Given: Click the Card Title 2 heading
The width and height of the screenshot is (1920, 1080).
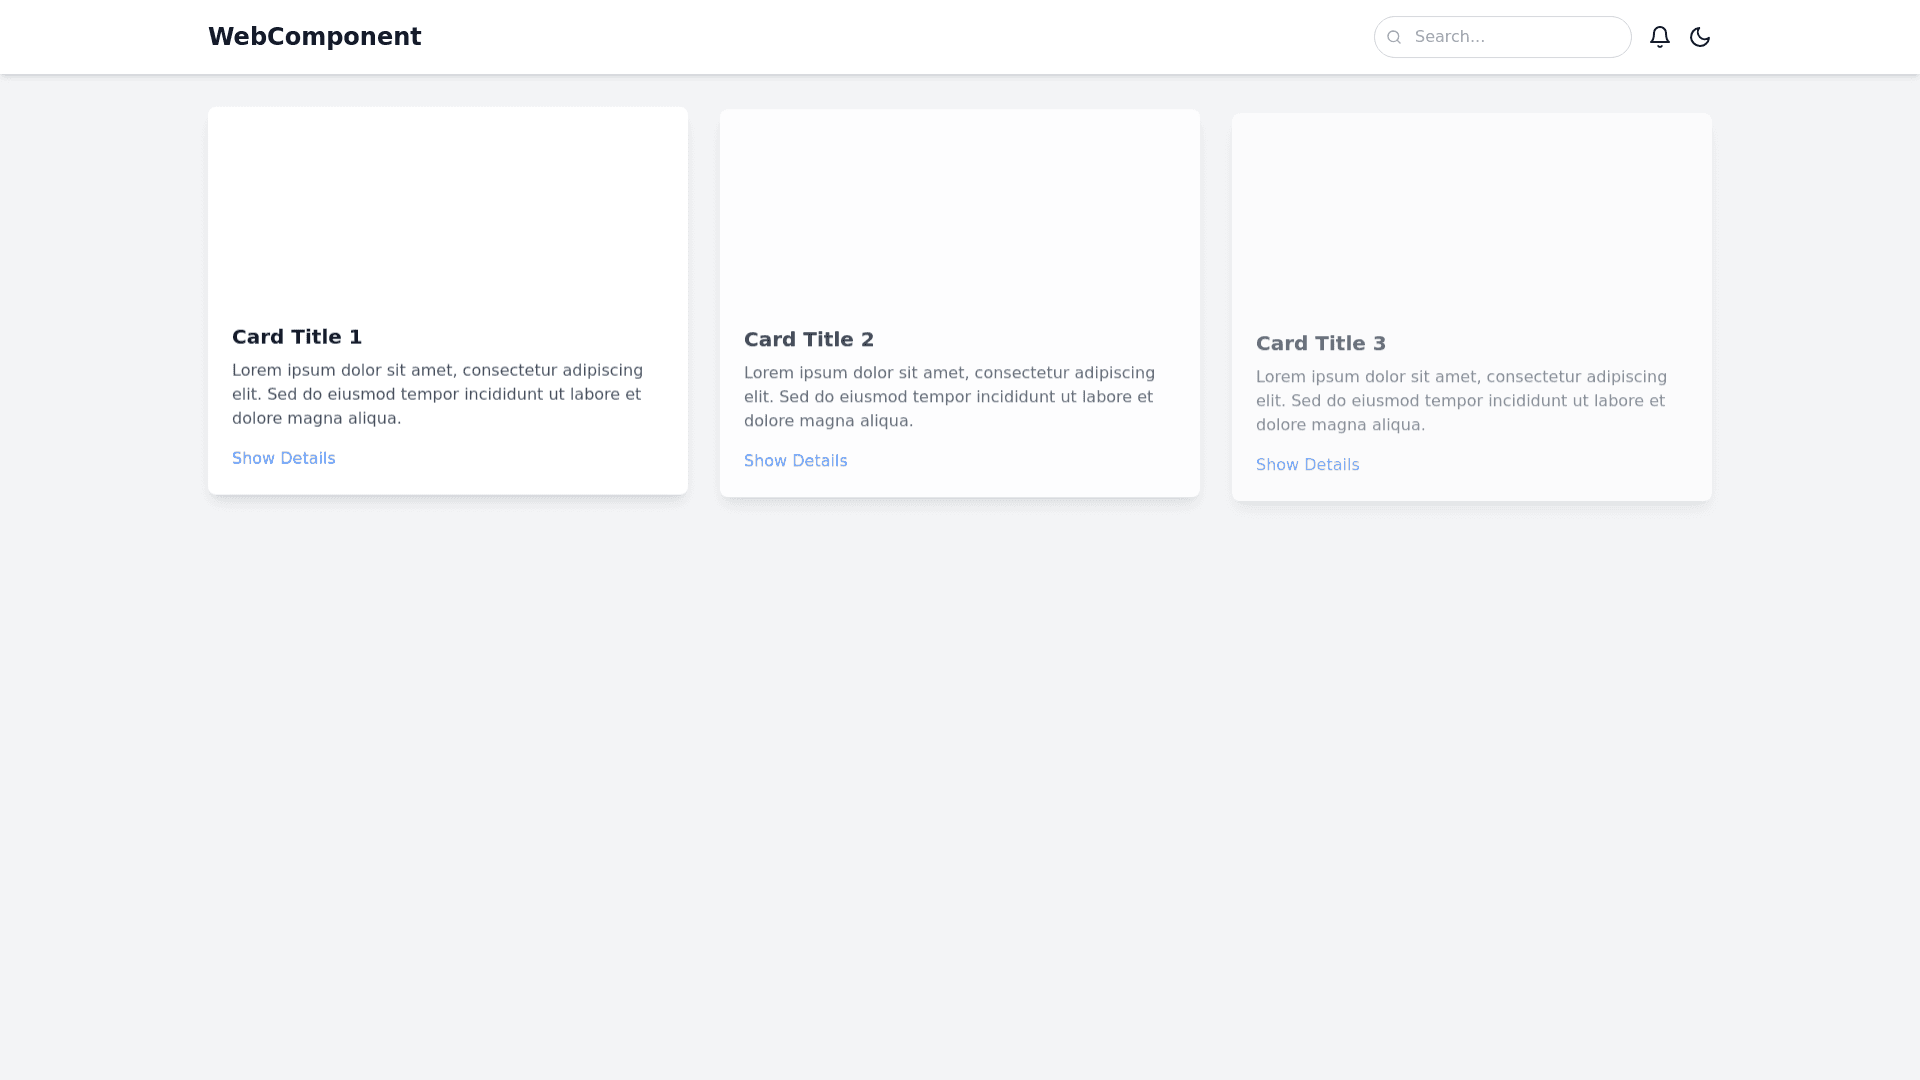Looking at the screenshot, I should [809, 340].
